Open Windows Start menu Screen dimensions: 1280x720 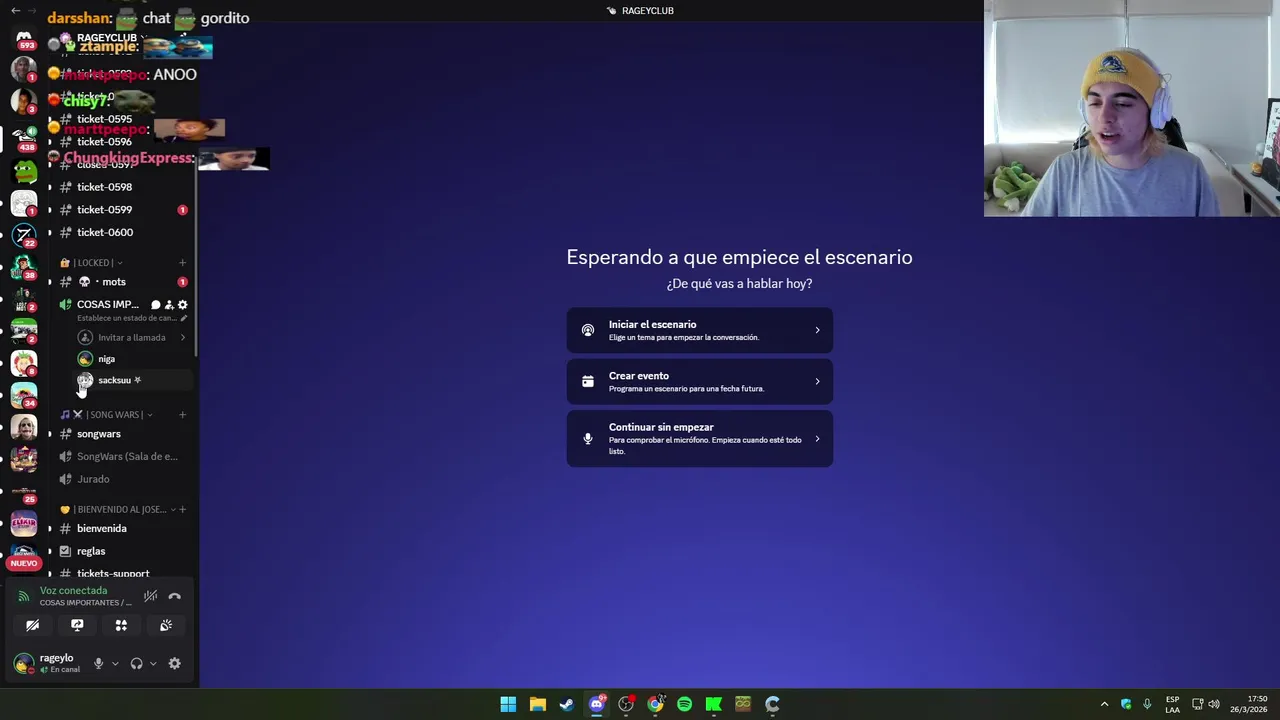tap(508, 704)
